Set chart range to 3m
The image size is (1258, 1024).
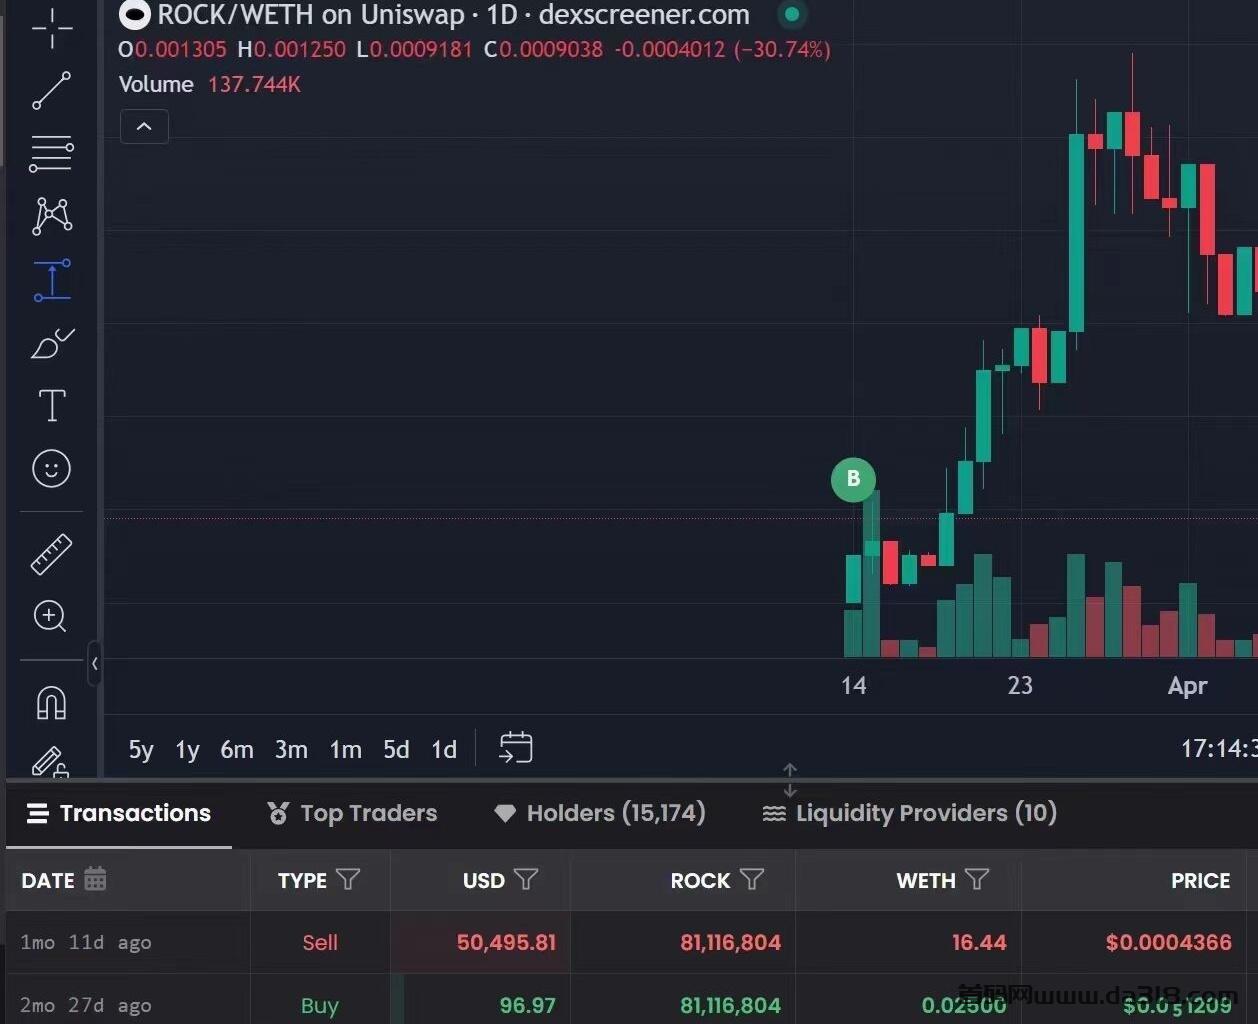291,749
